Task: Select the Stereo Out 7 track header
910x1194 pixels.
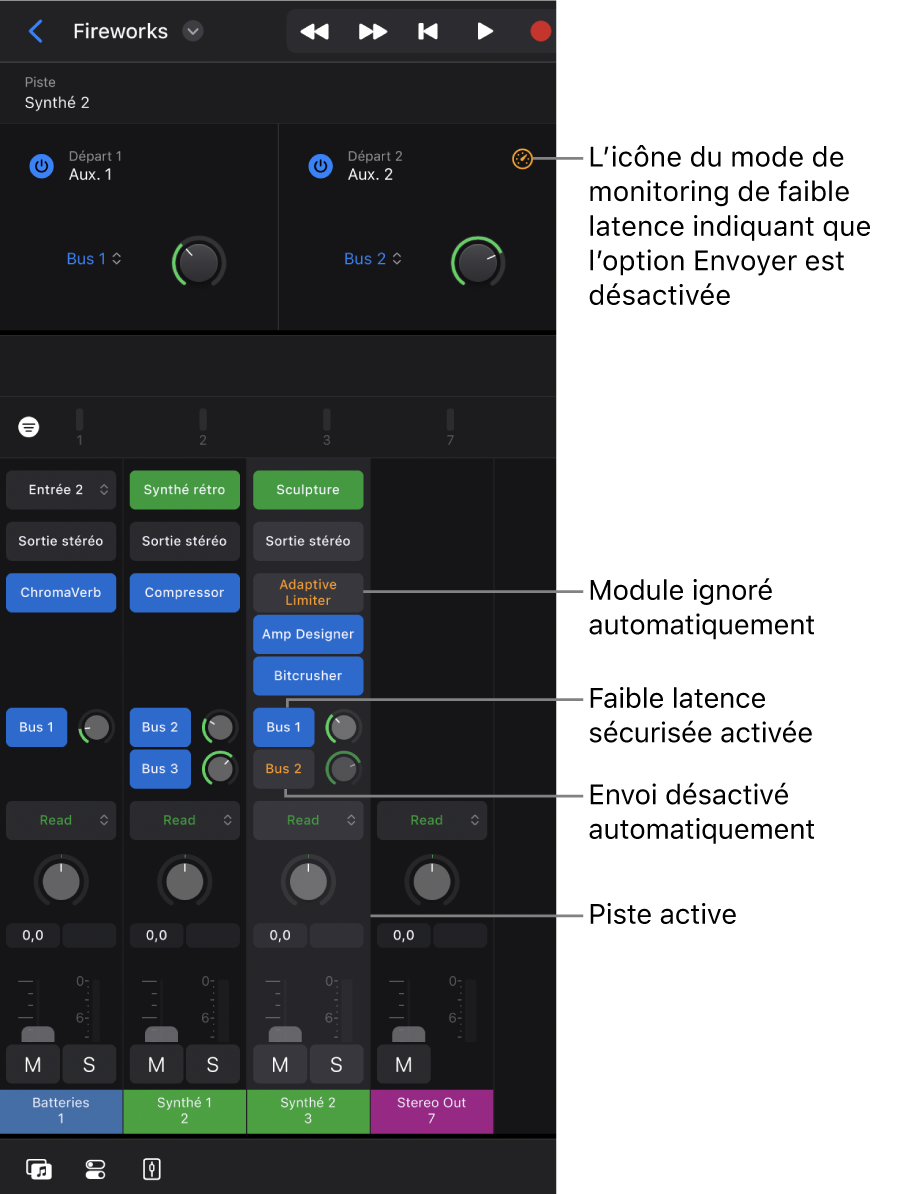Action: click(x=431, y=1111)
